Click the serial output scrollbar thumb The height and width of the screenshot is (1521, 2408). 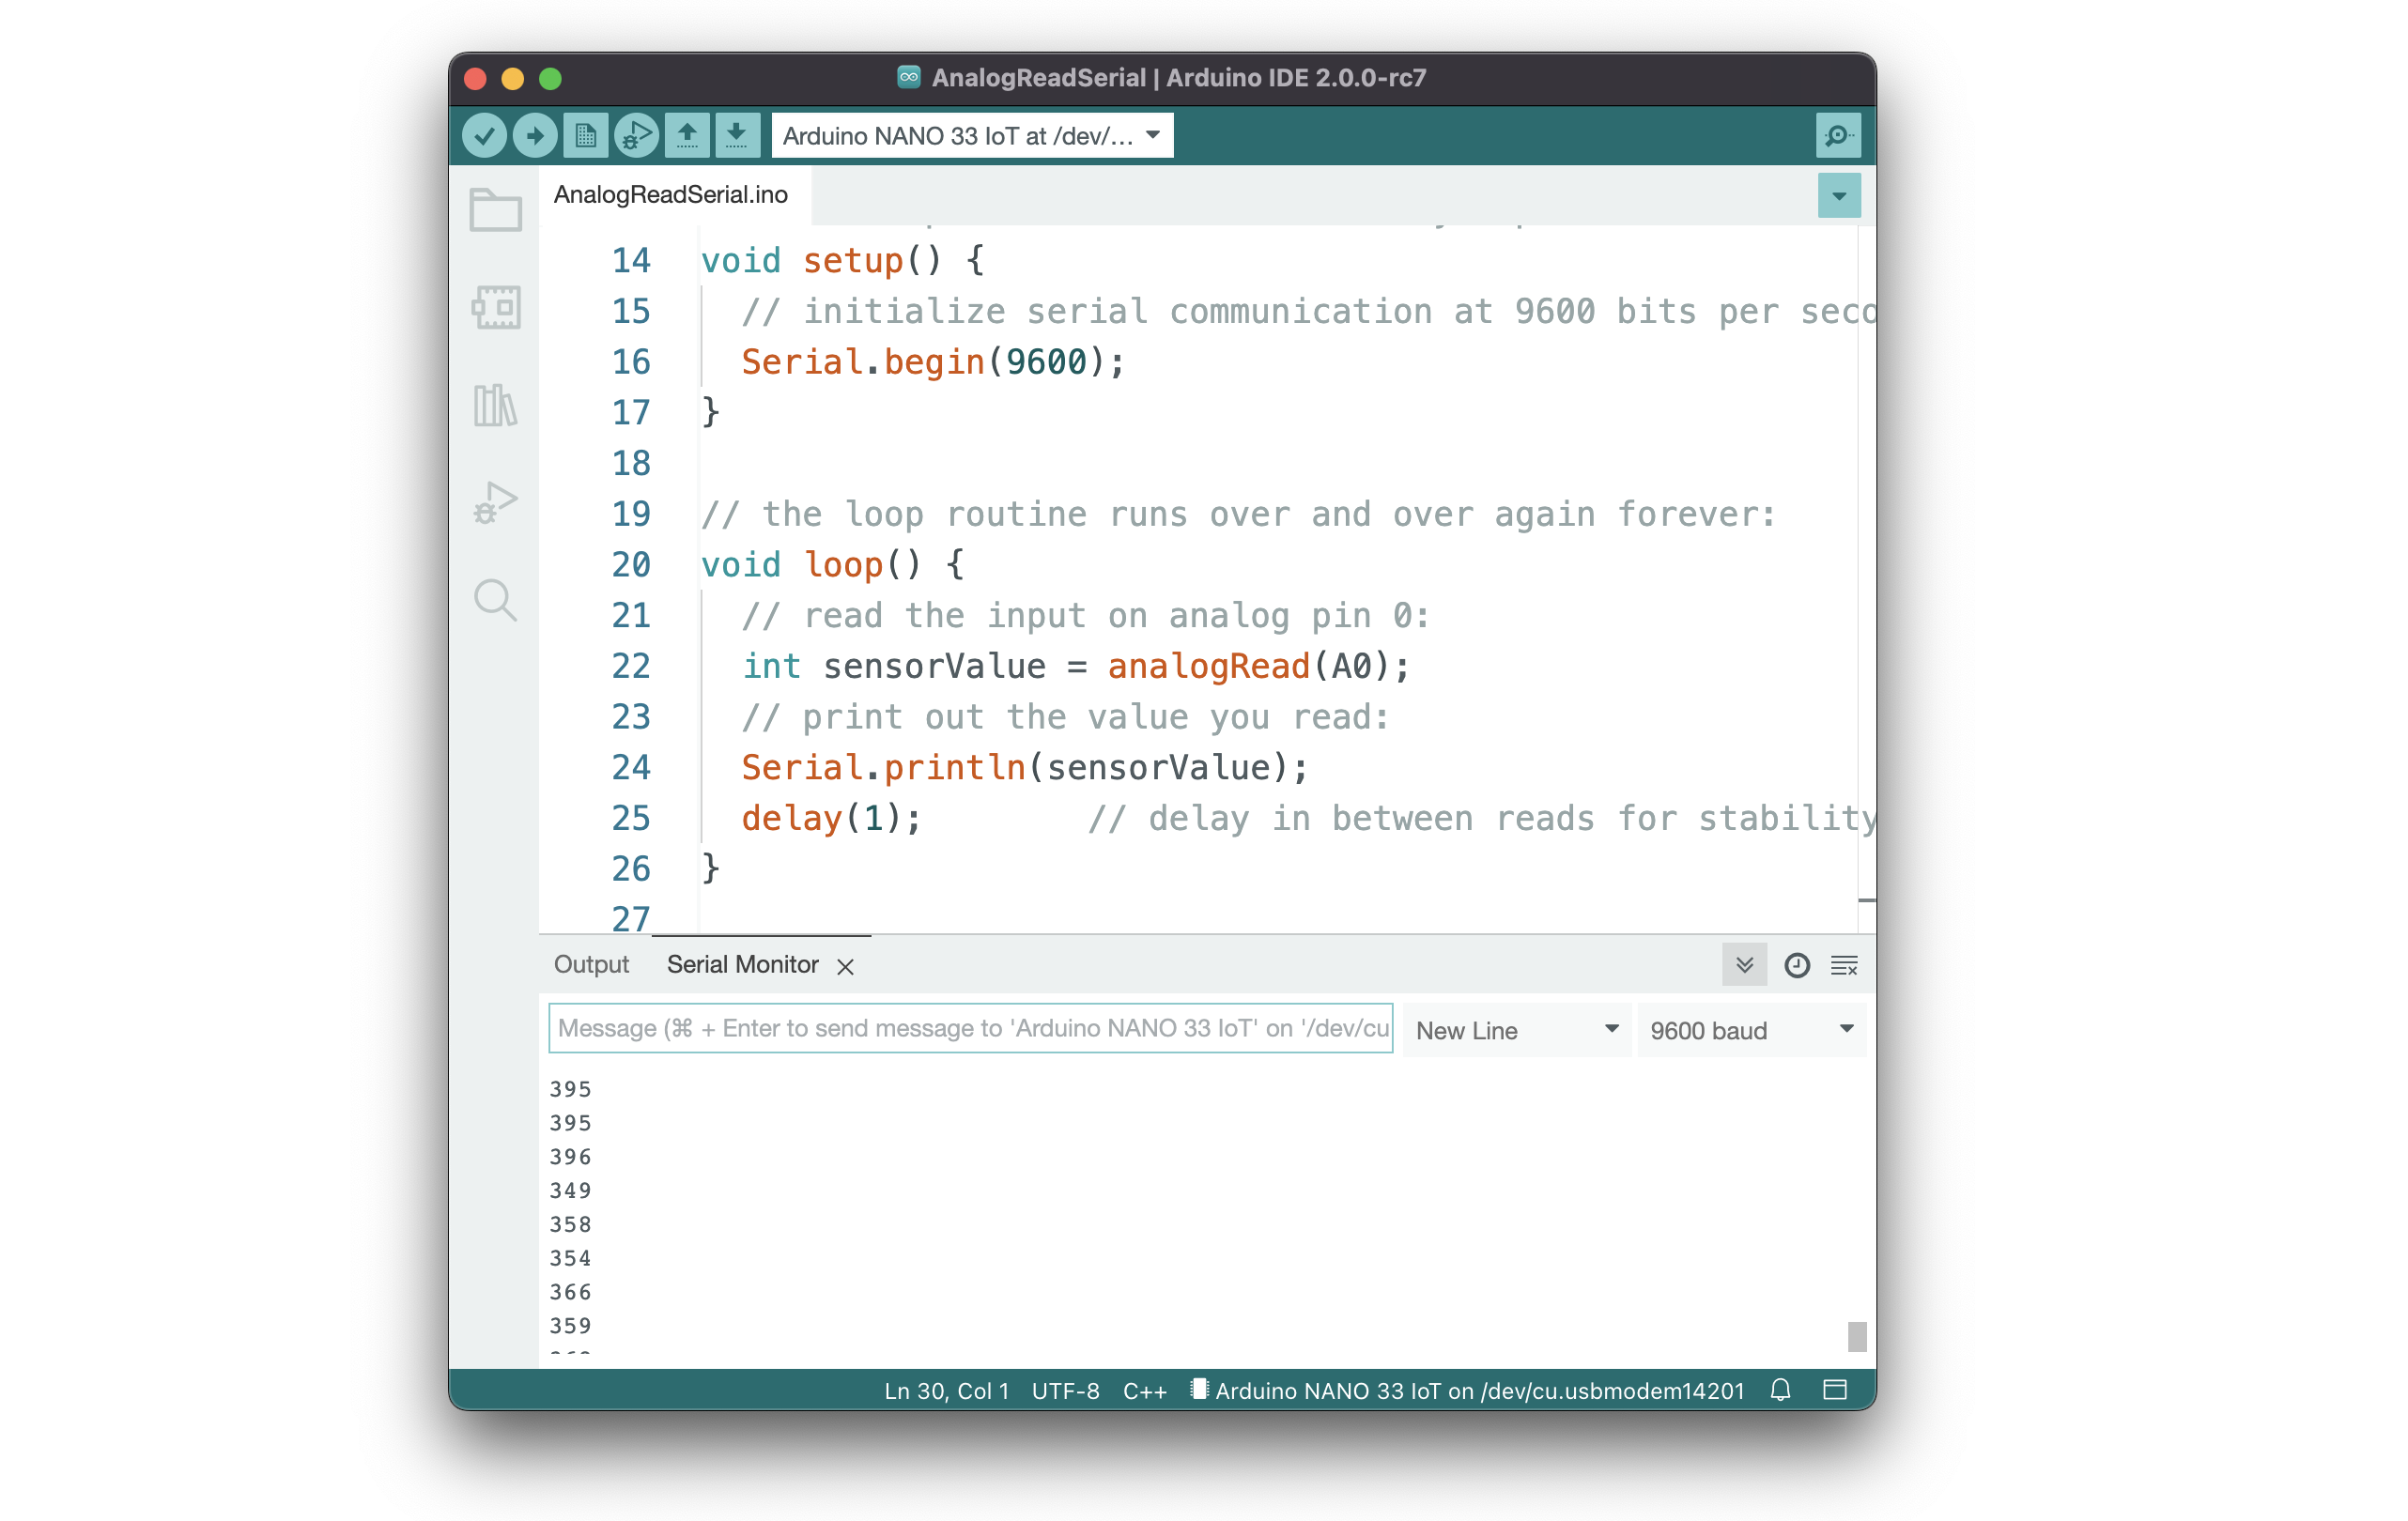[x=1856, y=1336]
